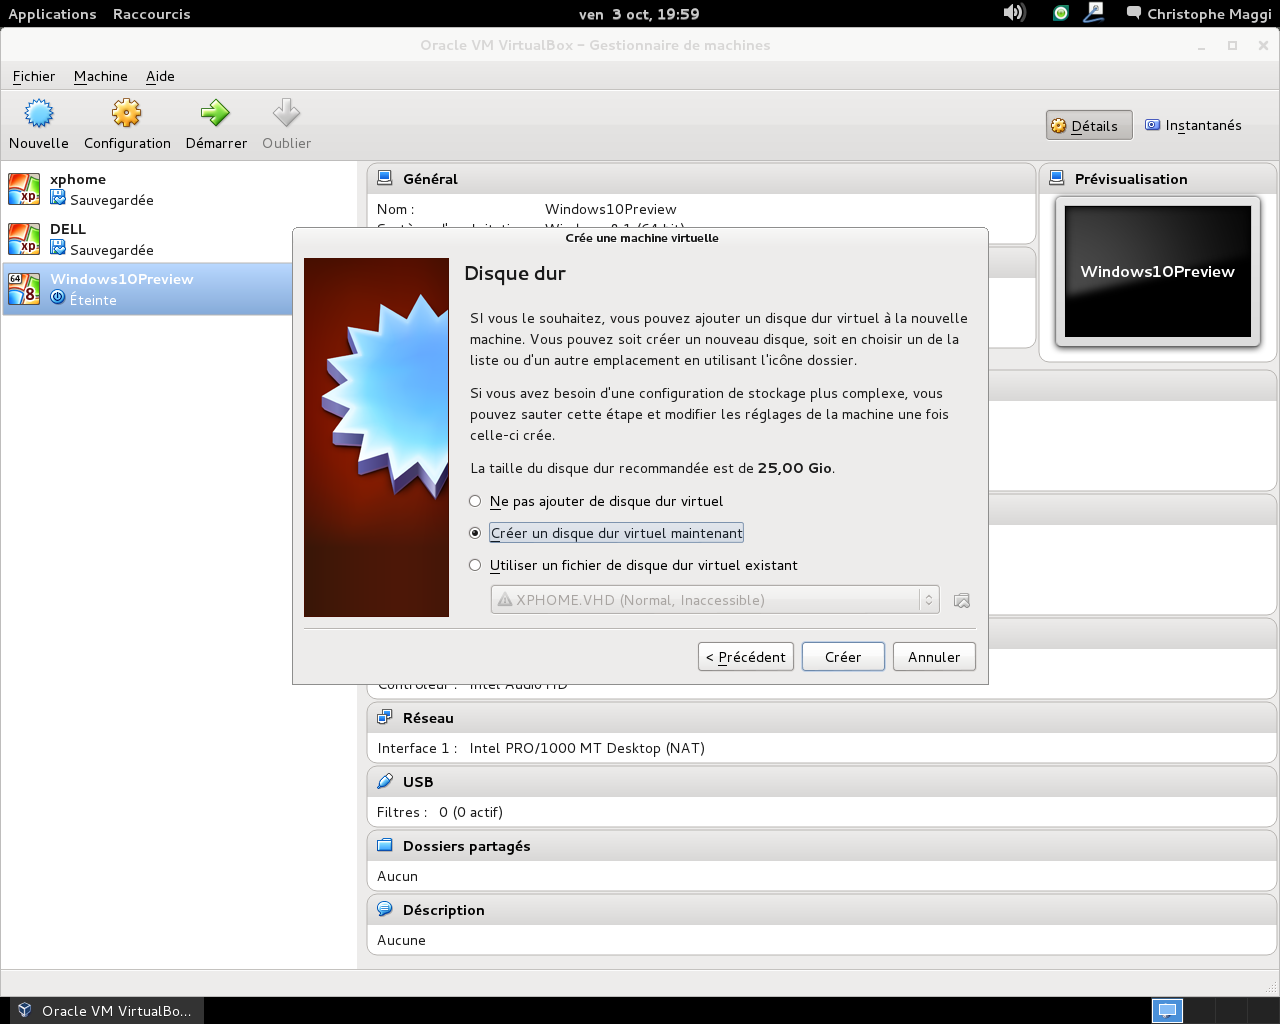
Task: Click the saved state icon under xphome
Action: tap(58, 198)
